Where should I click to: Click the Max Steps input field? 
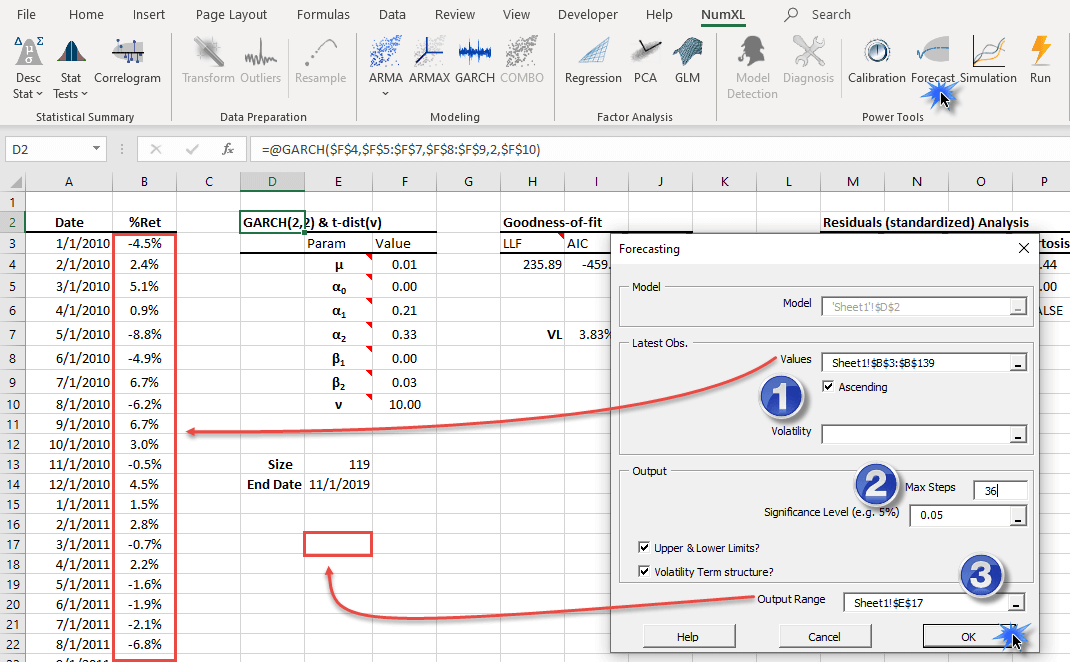(999, 489)
